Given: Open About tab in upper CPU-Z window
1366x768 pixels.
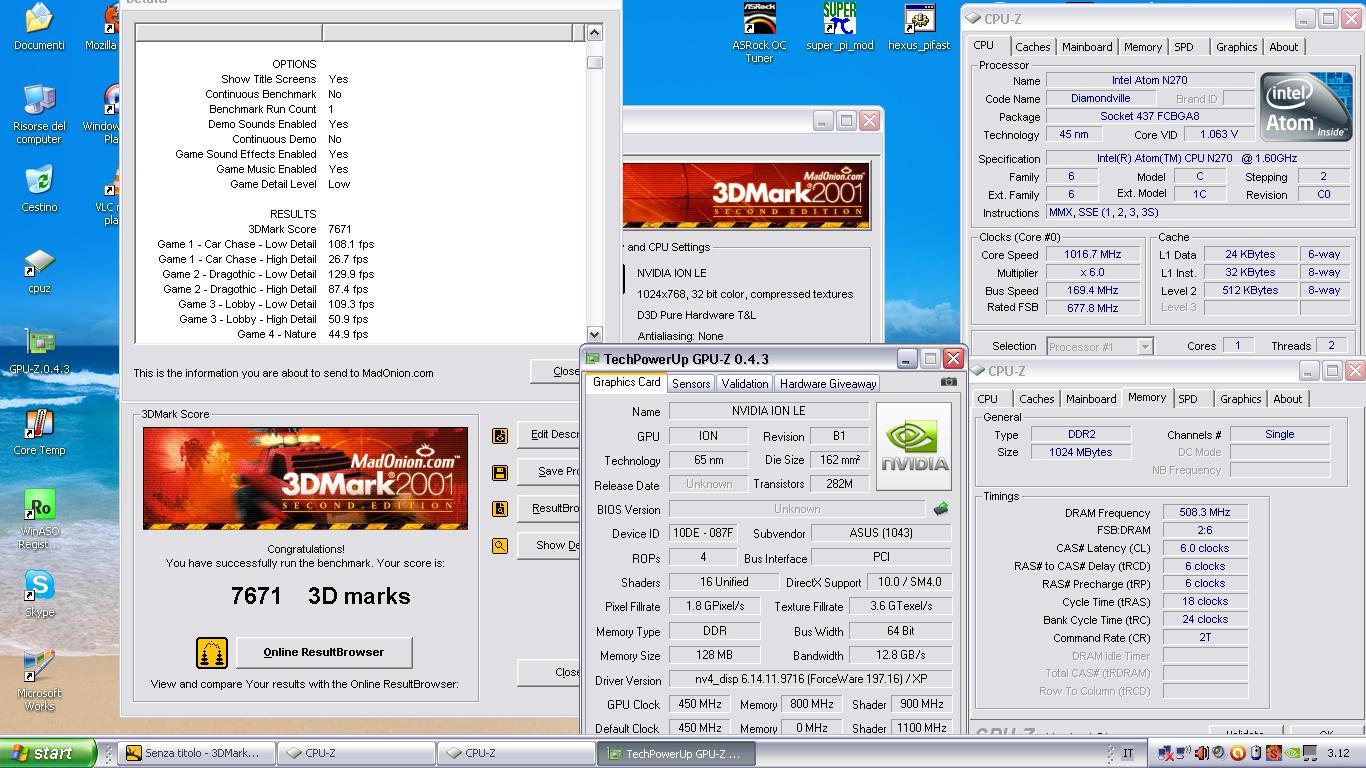Looking at the screenshot, I should [1284, 47].
